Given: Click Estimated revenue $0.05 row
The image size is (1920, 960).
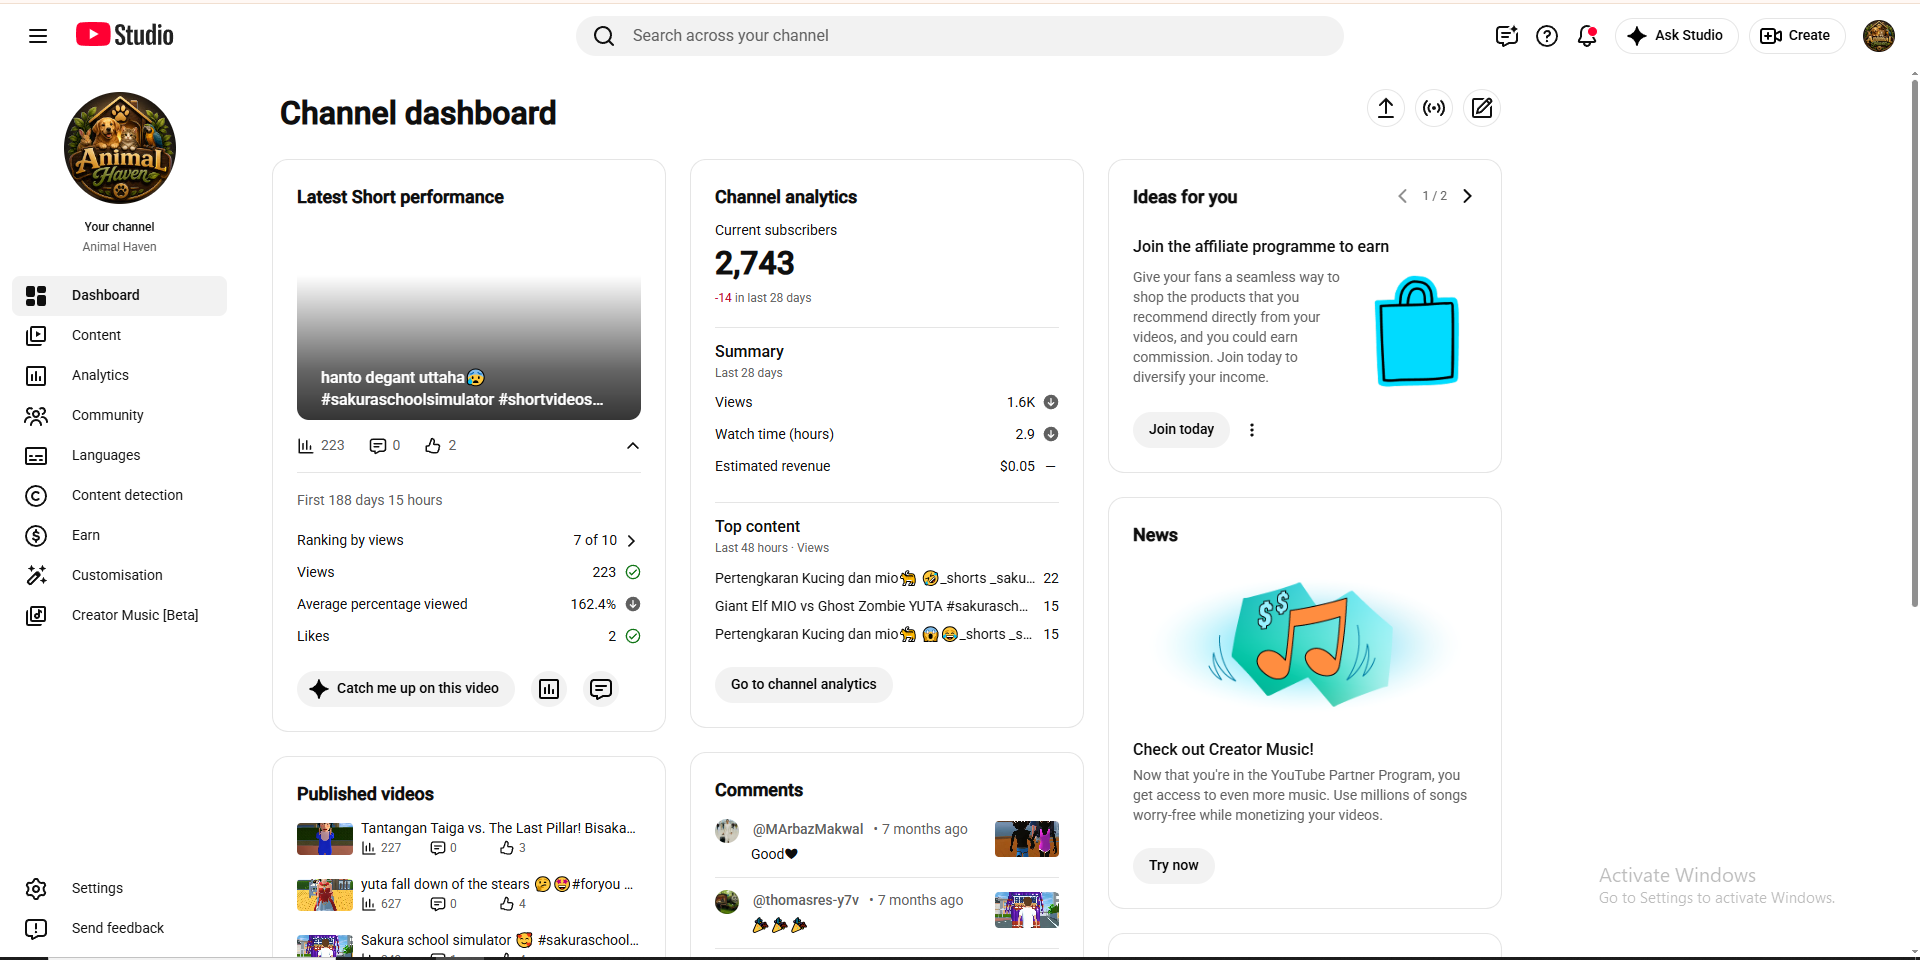Looking at the screenshot, I should click(887, 467).
